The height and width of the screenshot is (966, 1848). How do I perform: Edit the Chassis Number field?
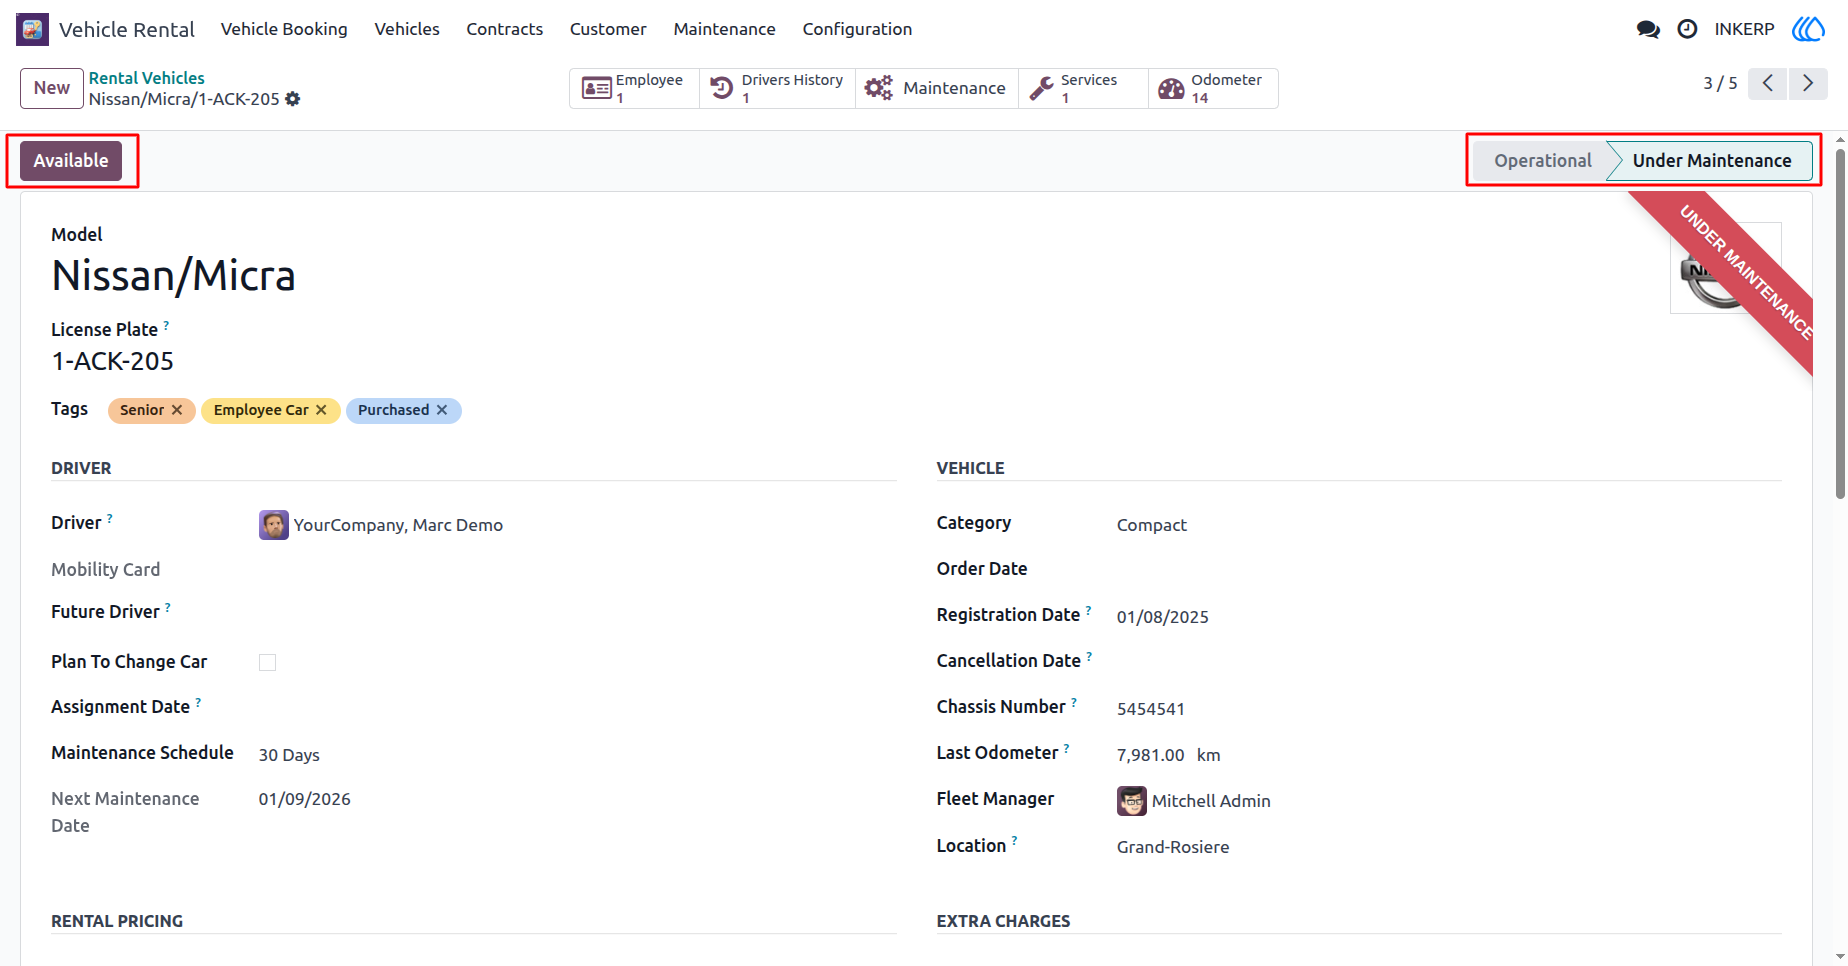(x=1151, y=709)
